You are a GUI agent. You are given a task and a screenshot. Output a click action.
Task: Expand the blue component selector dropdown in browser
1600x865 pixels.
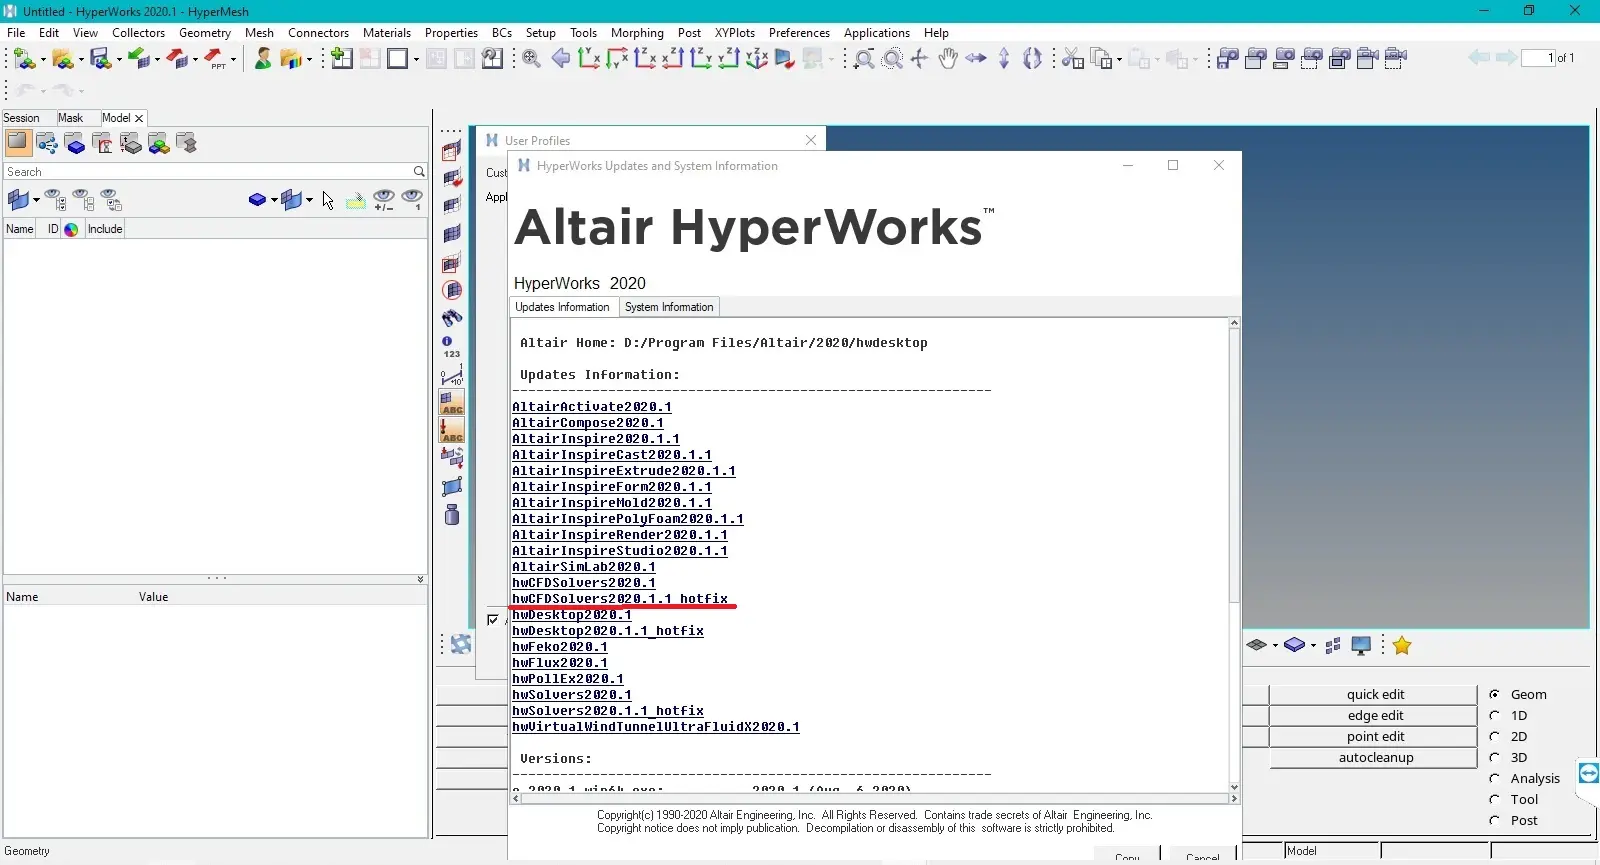click(x=274, y=200)
